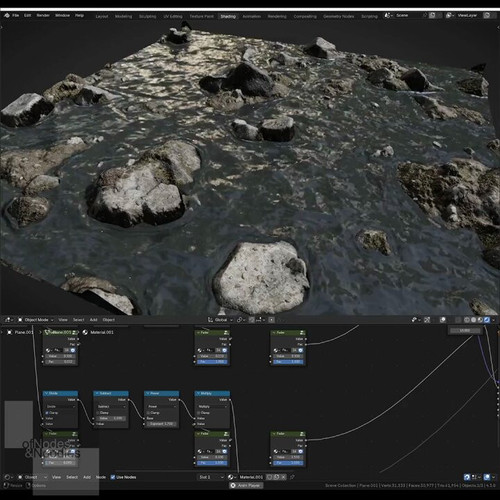The image size is (500, 500).
Task: Open the Object Mode dropdown
Action: point(36,320)
